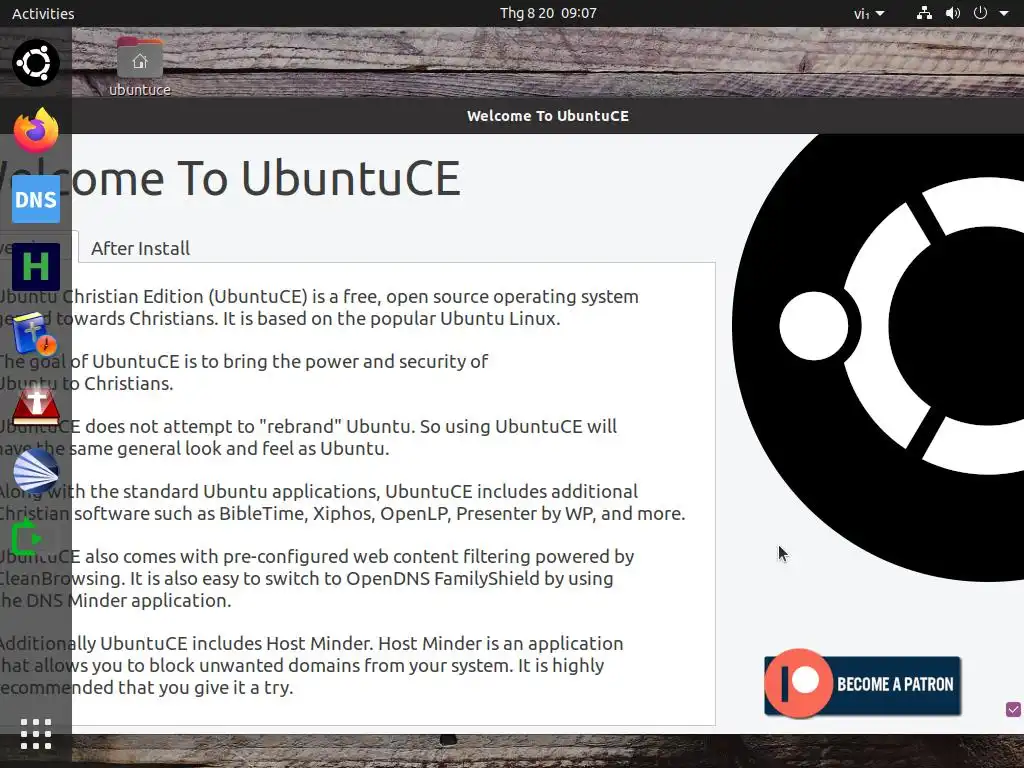Click text 'does not attempt to "rebrand" Ubuntu'
The image size is (1024, 768).
pos(249,426)
